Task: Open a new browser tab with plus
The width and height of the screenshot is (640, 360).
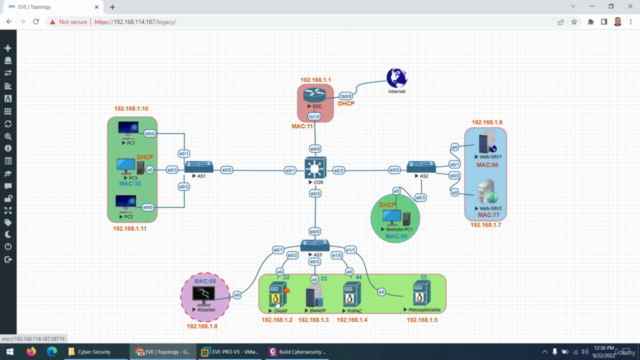Action: point(112,7)
